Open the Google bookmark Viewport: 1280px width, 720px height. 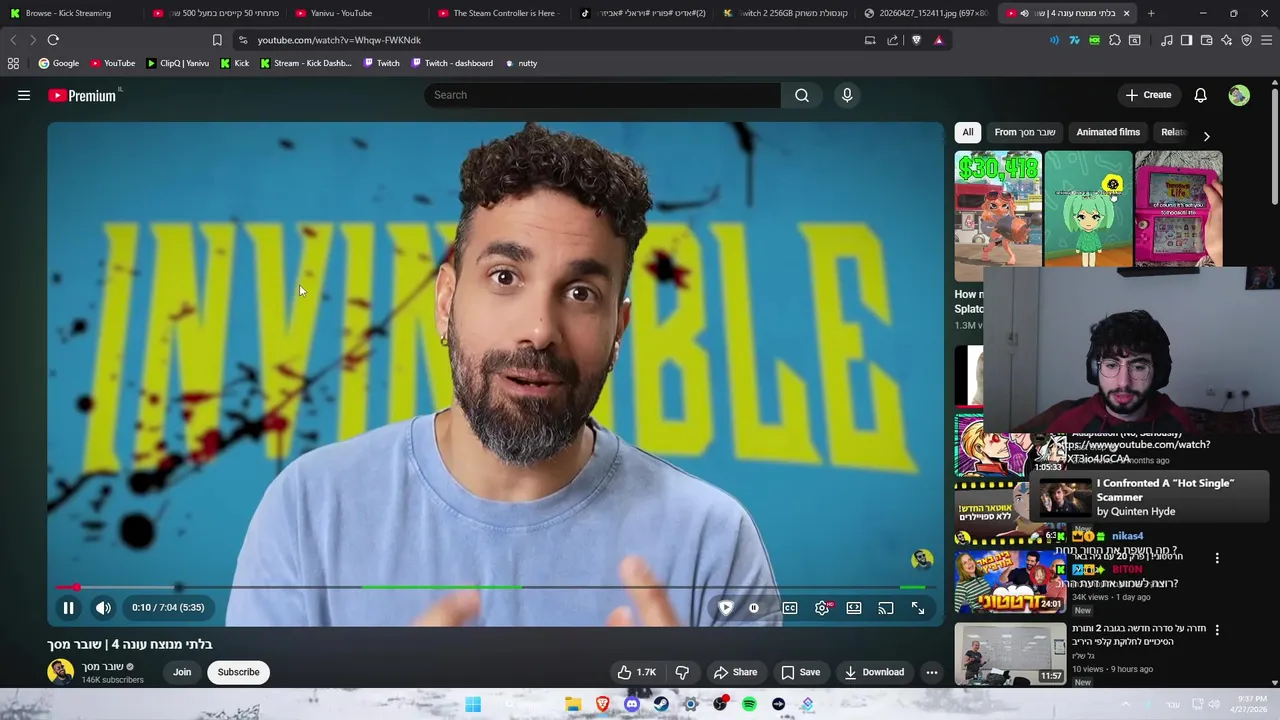point(58,63)
